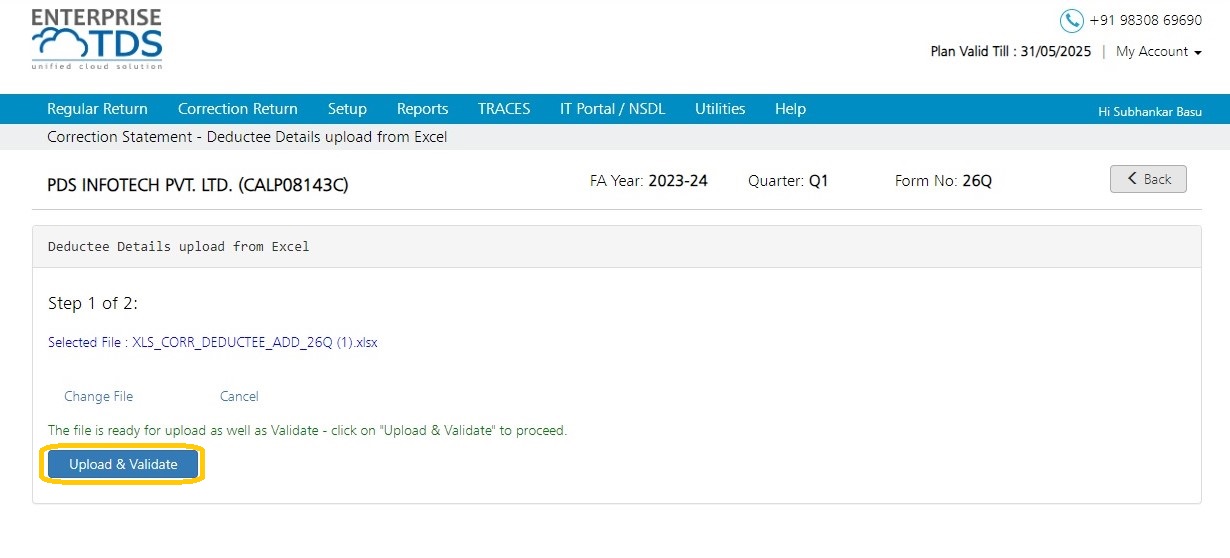
Task: Open the Reports menu
Action: pos(422,109)
